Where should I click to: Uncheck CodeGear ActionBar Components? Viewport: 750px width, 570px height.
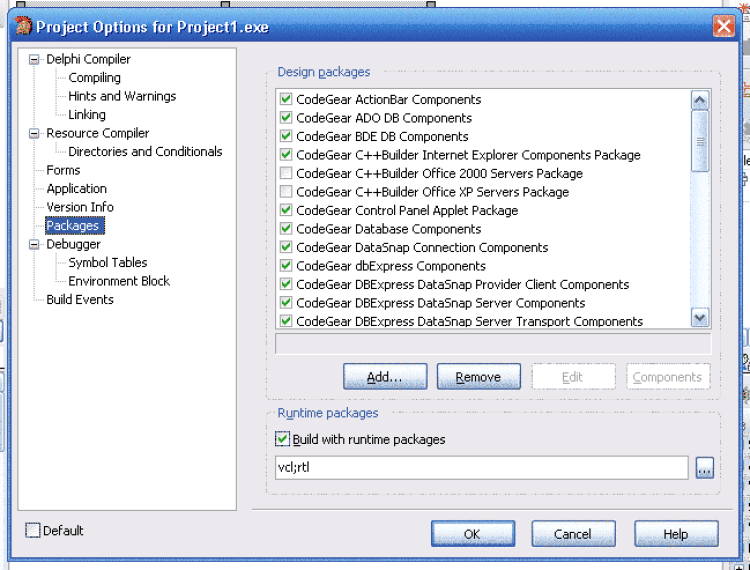pos(287,100)
